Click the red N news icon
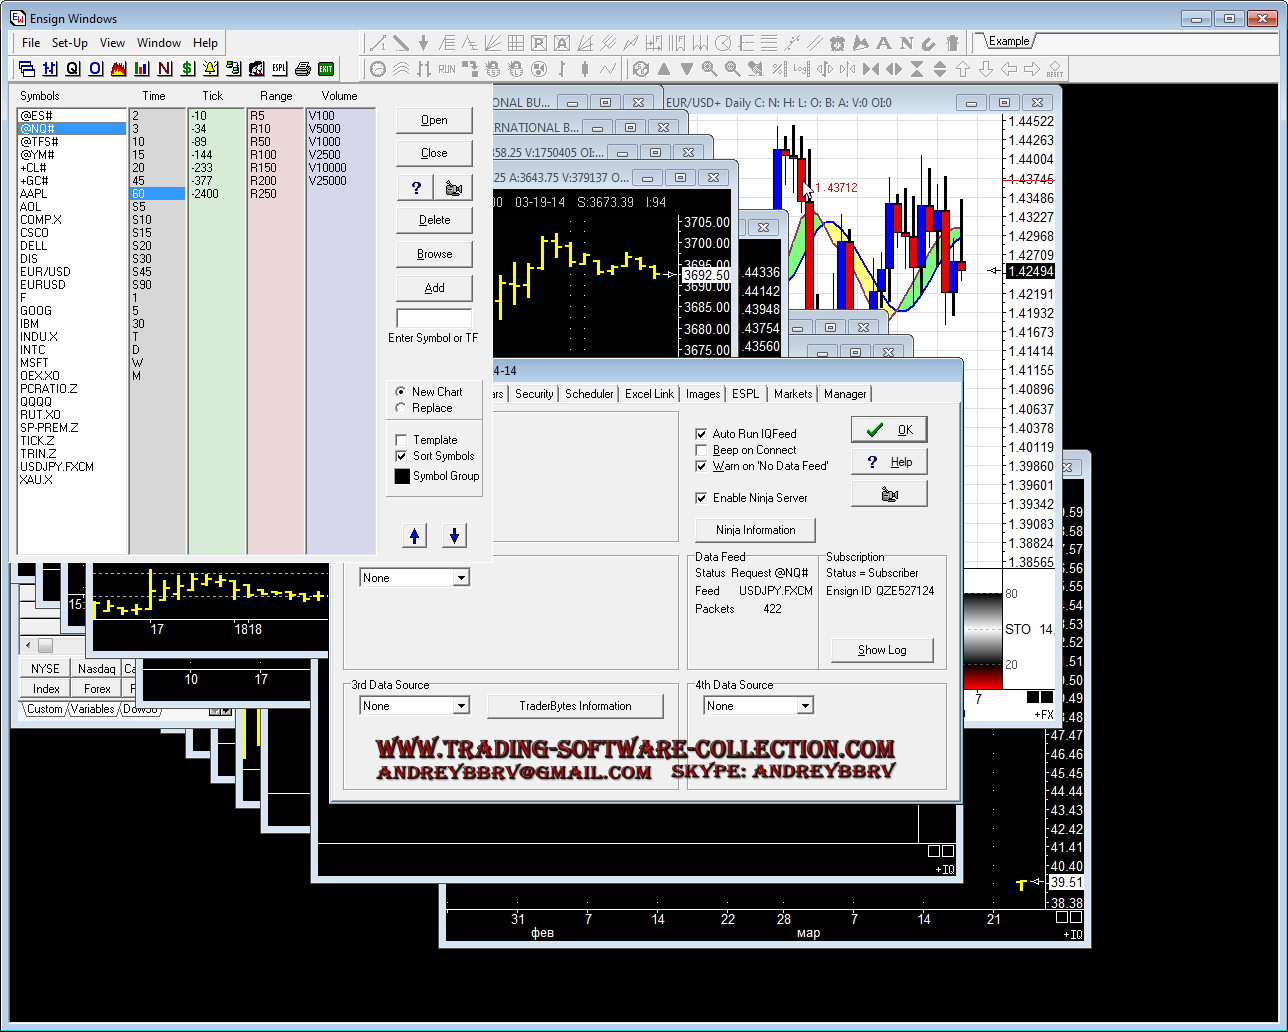This screenshot has width=1288, height=1032. tap(164, 68)
